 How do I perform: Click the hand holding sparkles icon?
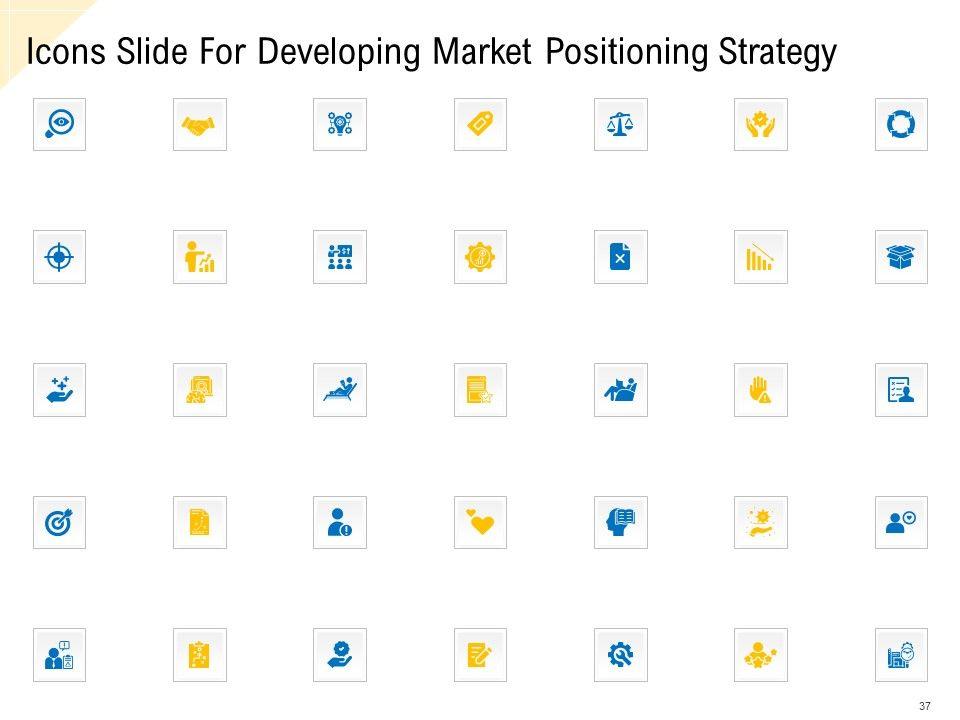point(59,389)
